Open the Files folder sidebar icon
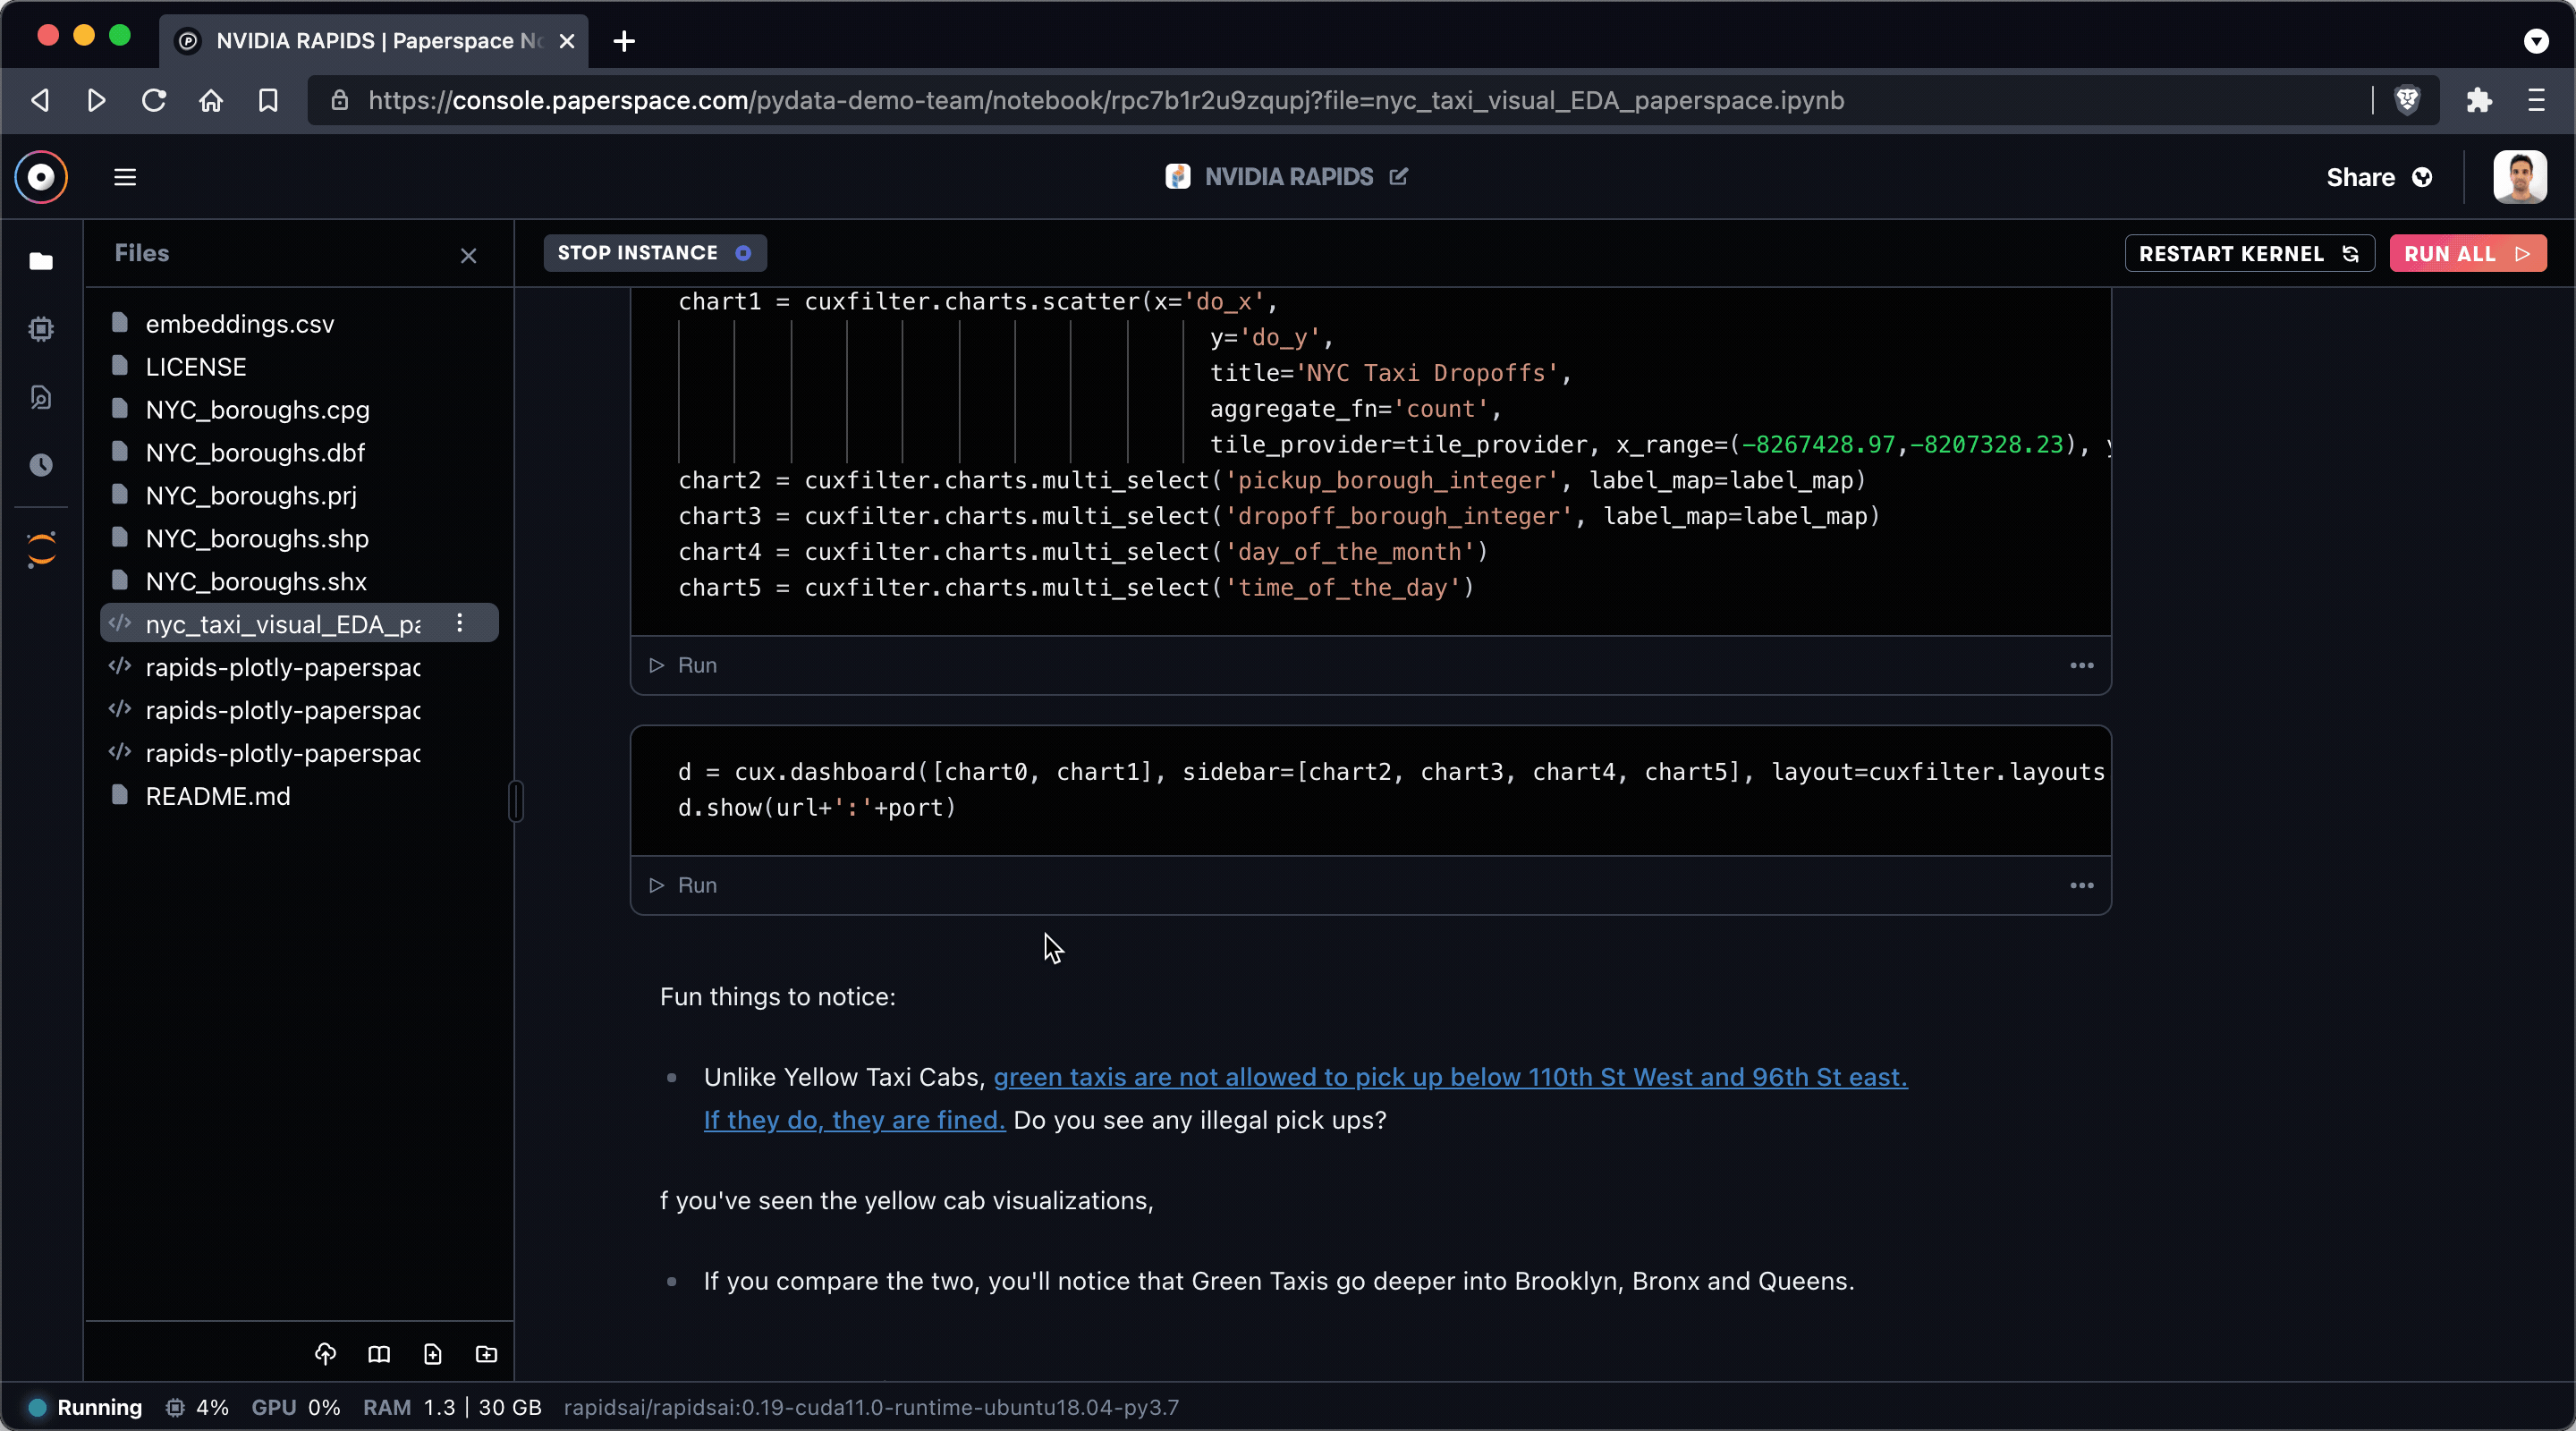This screenshot has height=1431, width=2576. coord(41,261)
